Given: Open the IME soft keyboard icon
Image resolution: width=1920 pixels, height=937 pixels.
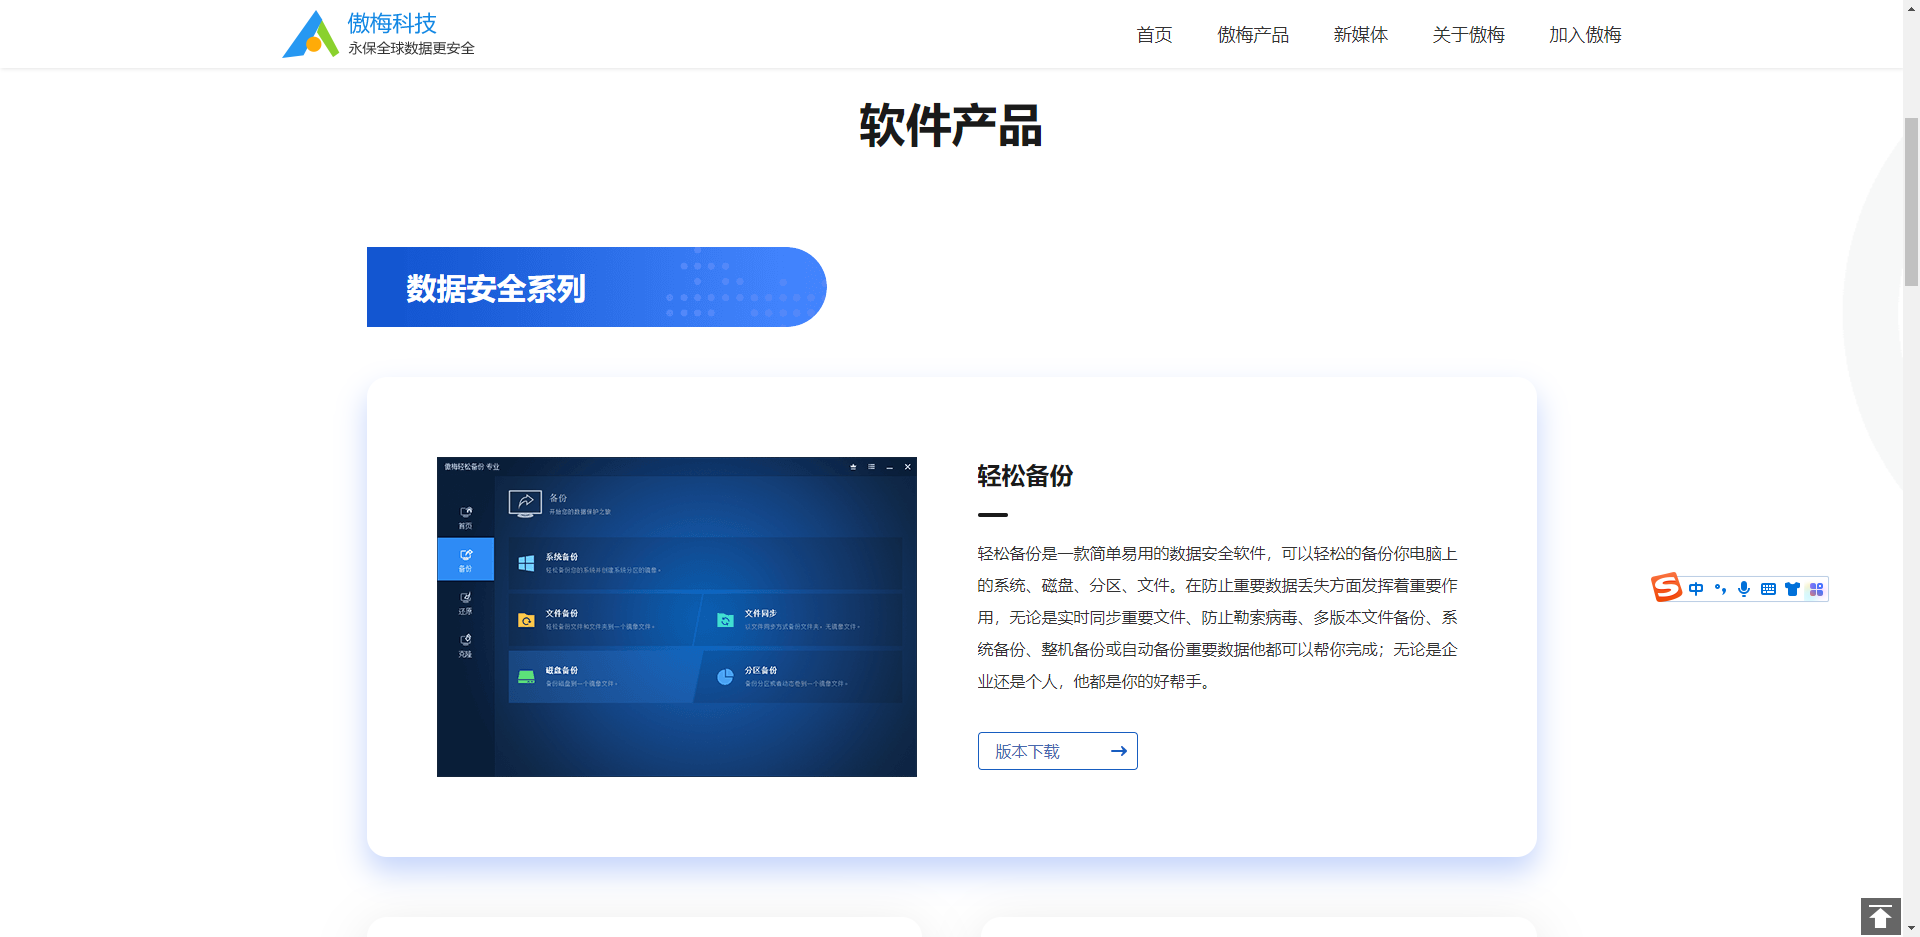Looking at the screenshot, I should coord(1768,589).
